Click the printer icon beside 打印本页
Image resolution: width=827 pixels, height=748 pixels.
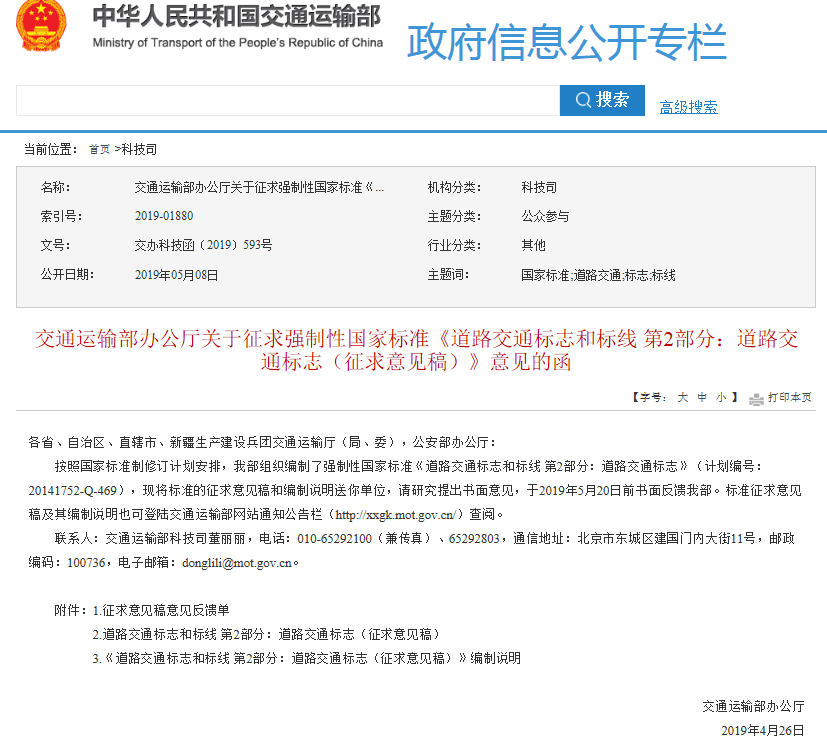point(757,397)
